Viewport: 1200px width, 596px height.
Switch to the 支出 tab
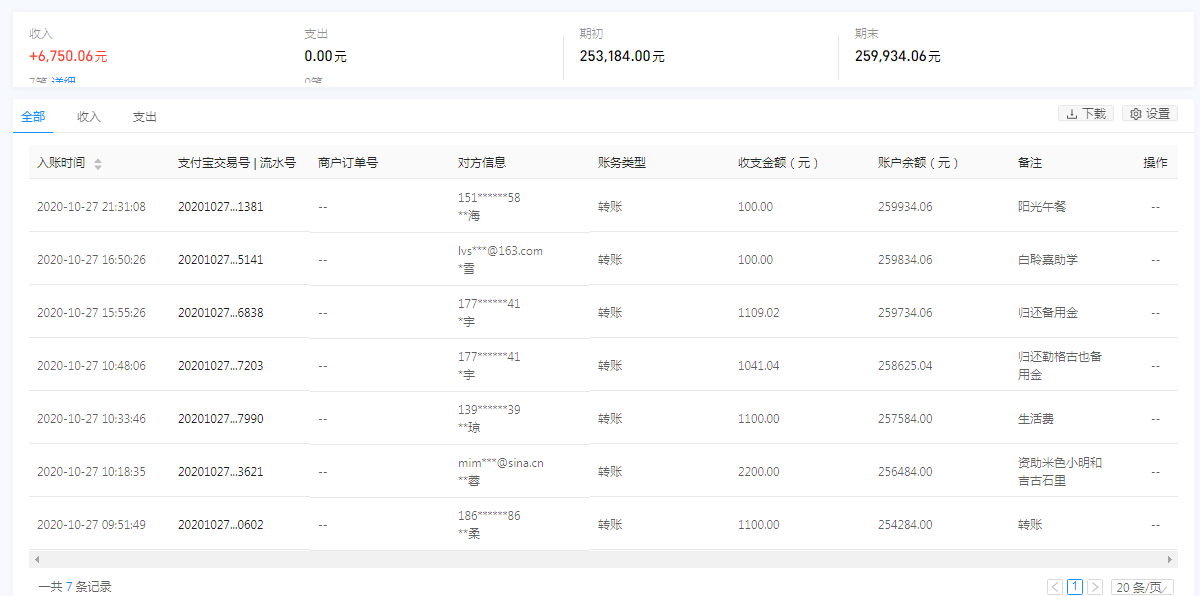point(145,117)
